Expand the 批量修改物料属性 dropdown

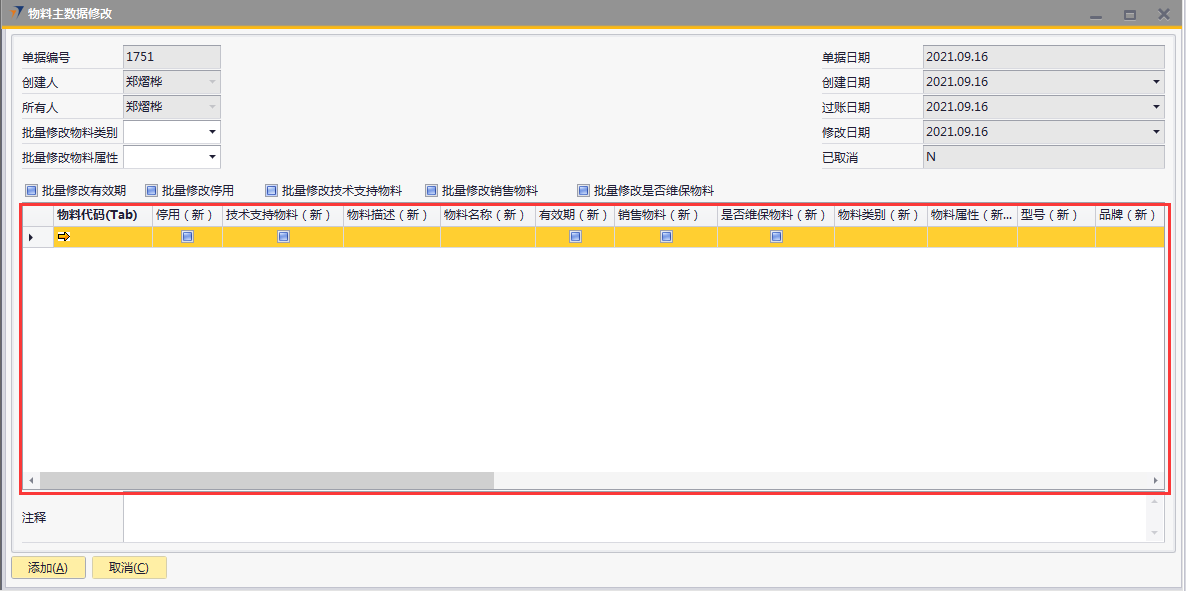(x=212, y=157)
